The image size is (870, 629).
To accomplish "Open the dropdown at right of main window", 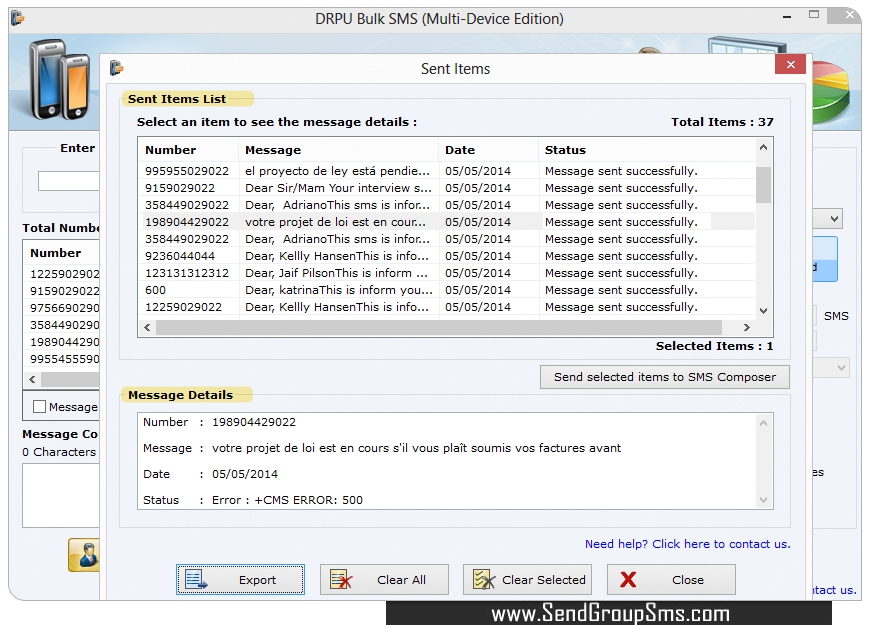I will (x=834, y=219).
